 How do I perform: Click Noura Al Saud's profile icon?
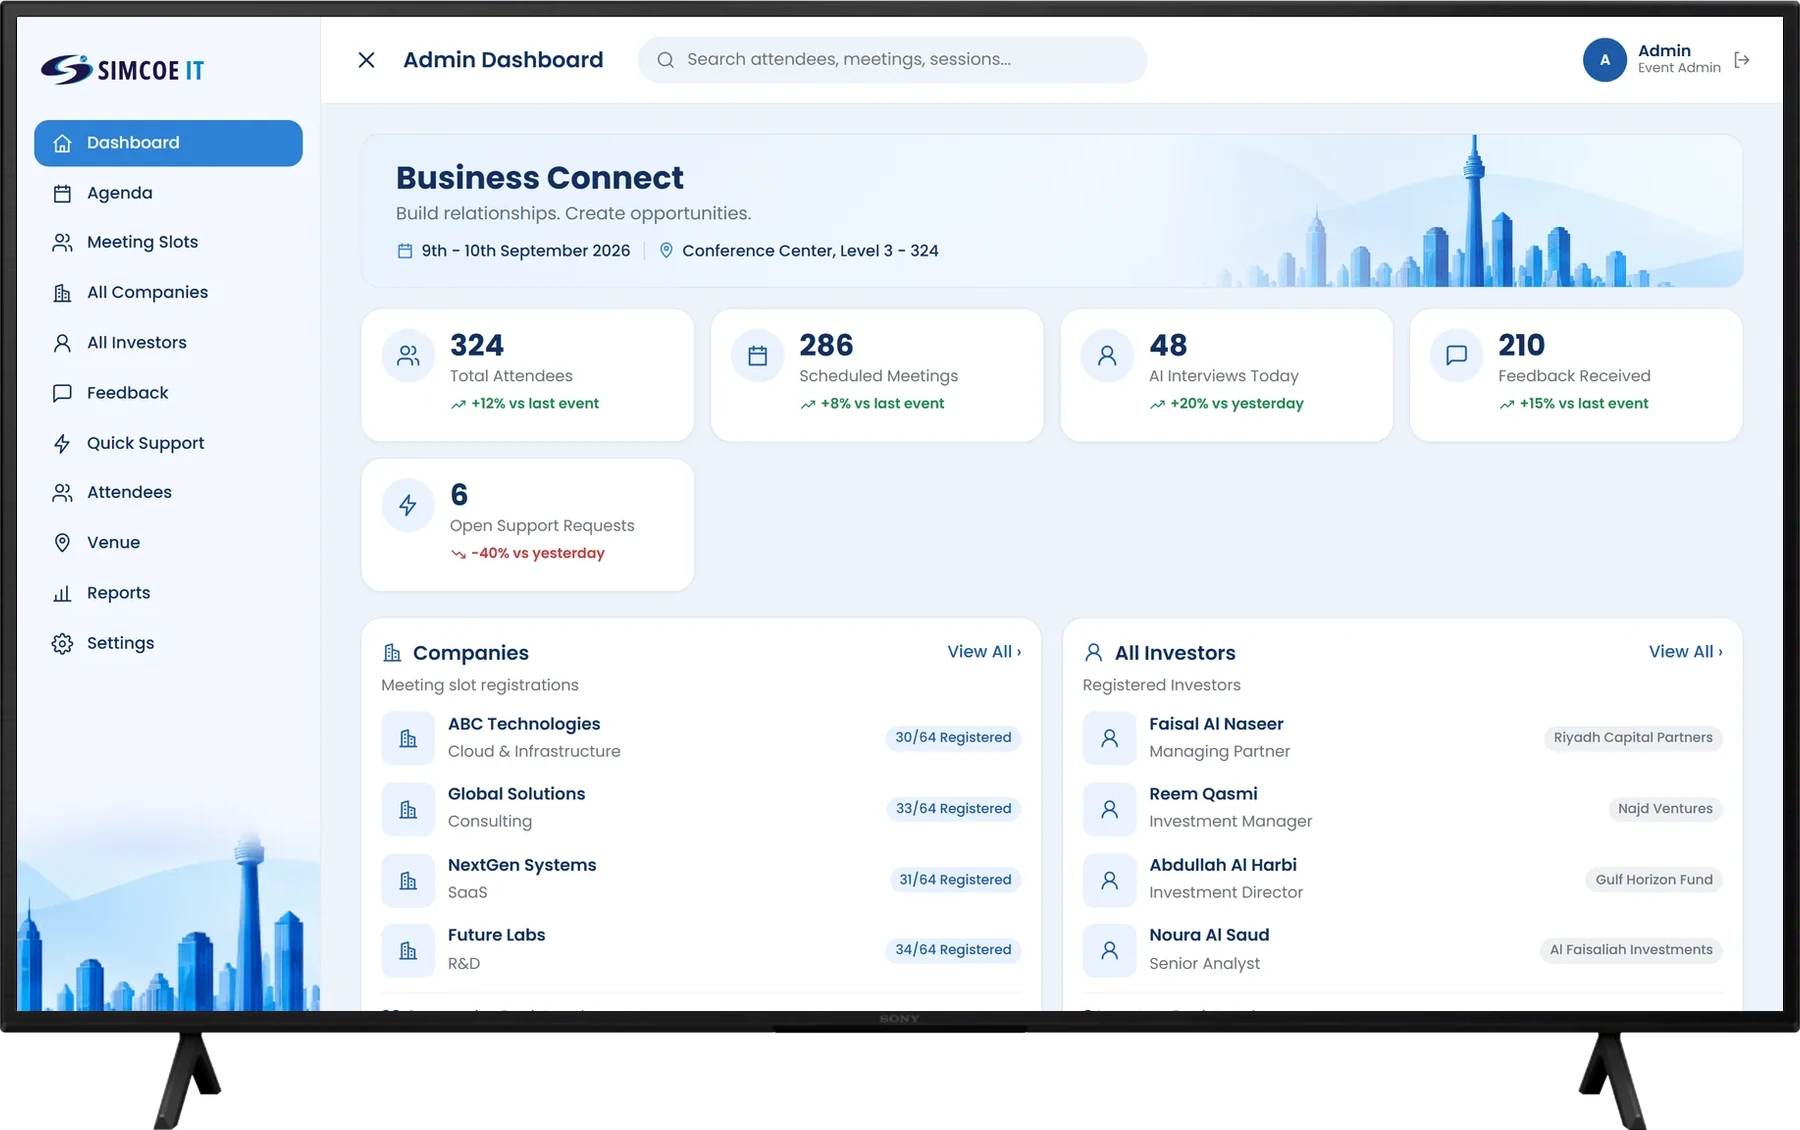click(1109, 950)
